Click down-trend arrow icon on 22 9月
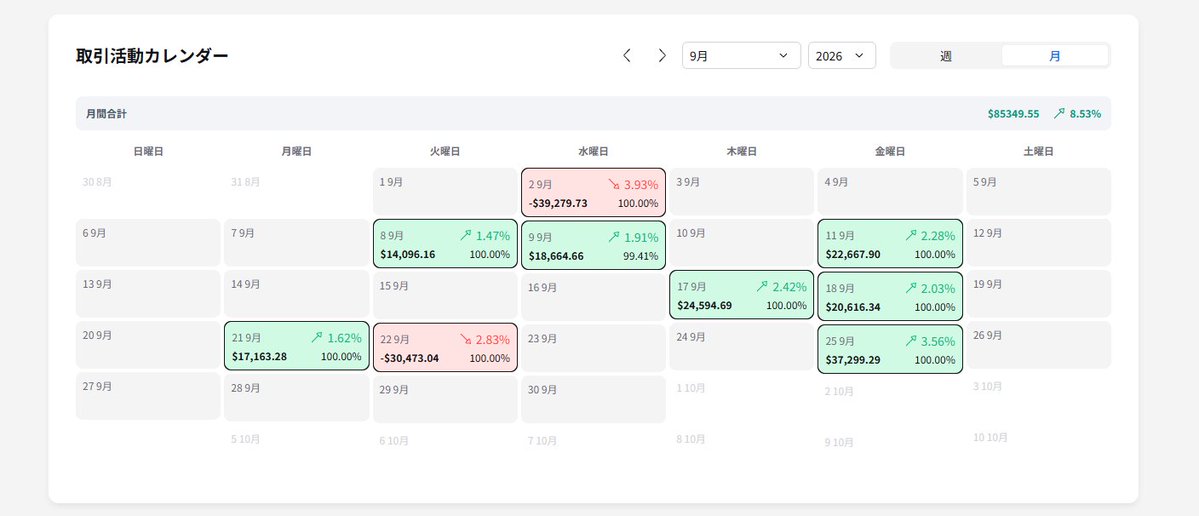This screenshot has height=516, width=1199. (x=466, y=339)
